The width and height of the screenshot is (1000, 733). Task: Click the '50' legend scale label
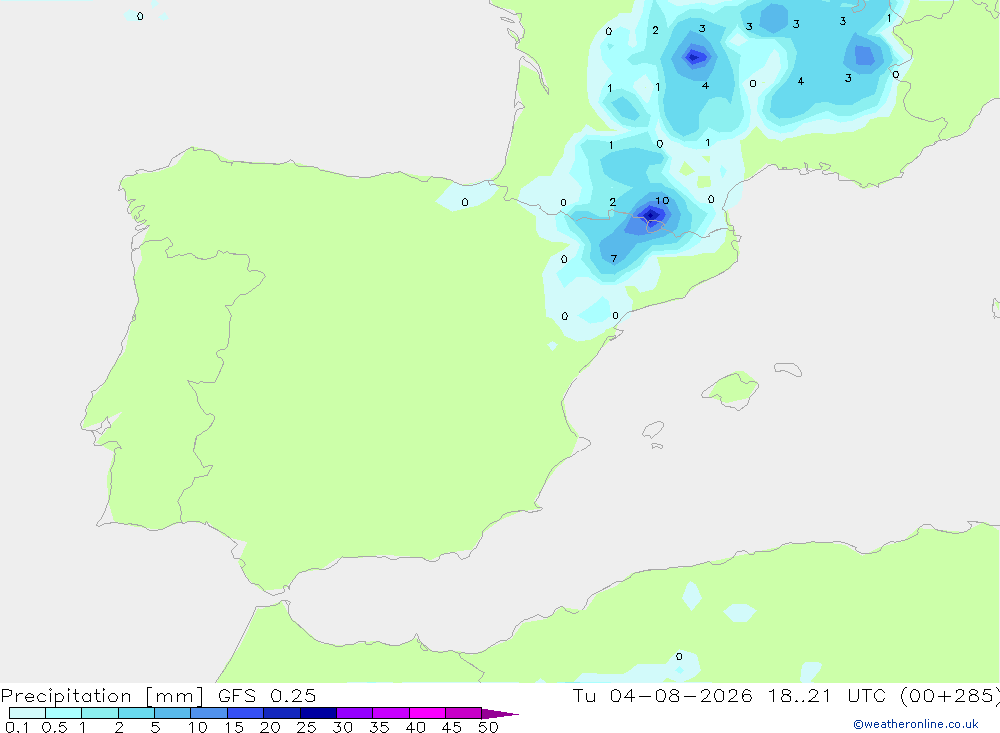488,727
